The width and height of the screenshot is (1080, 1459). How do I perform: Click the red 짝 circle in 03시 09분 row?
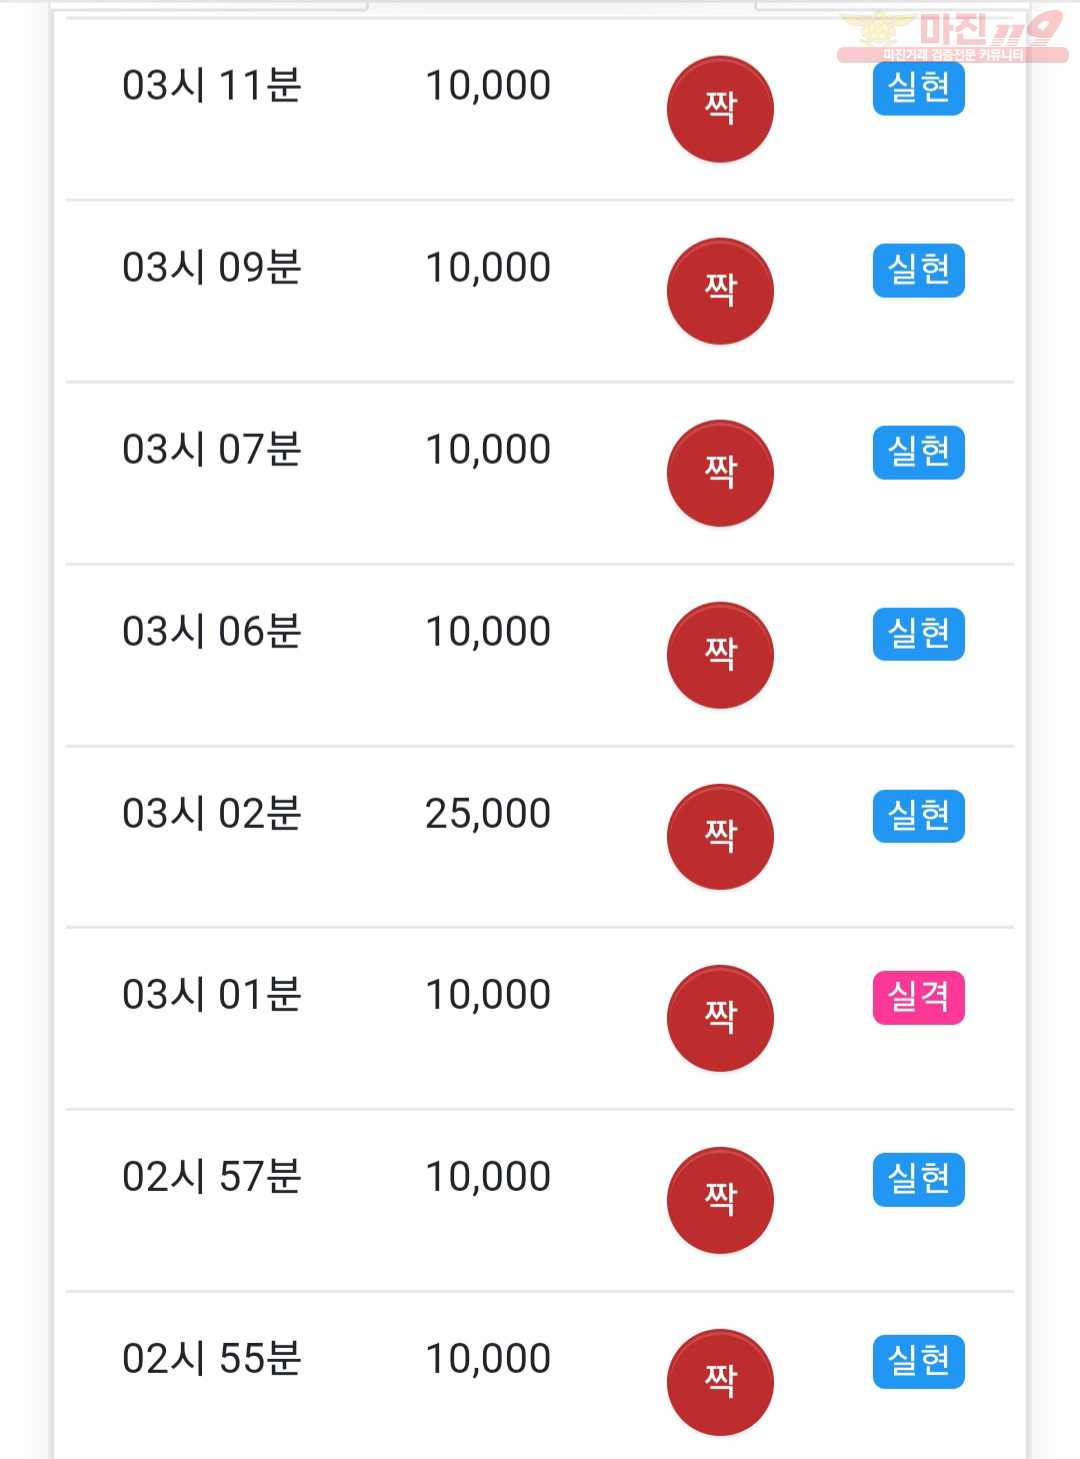[x=720, y=291]
